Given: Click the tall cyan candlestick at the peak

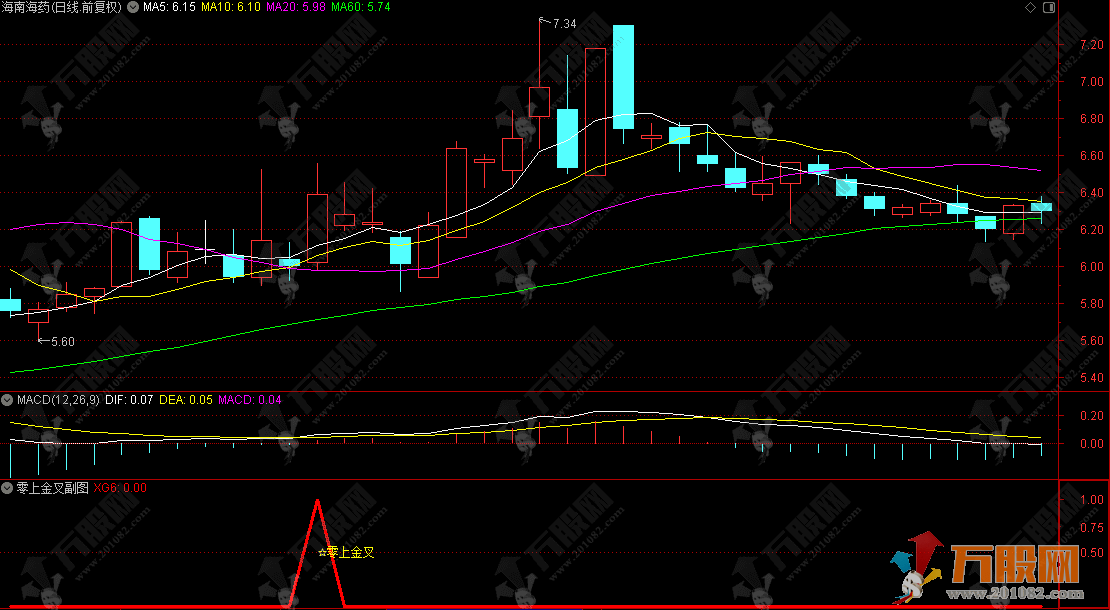Looking at the screenshot, I should pyautogui.click(x=623, y=77).
